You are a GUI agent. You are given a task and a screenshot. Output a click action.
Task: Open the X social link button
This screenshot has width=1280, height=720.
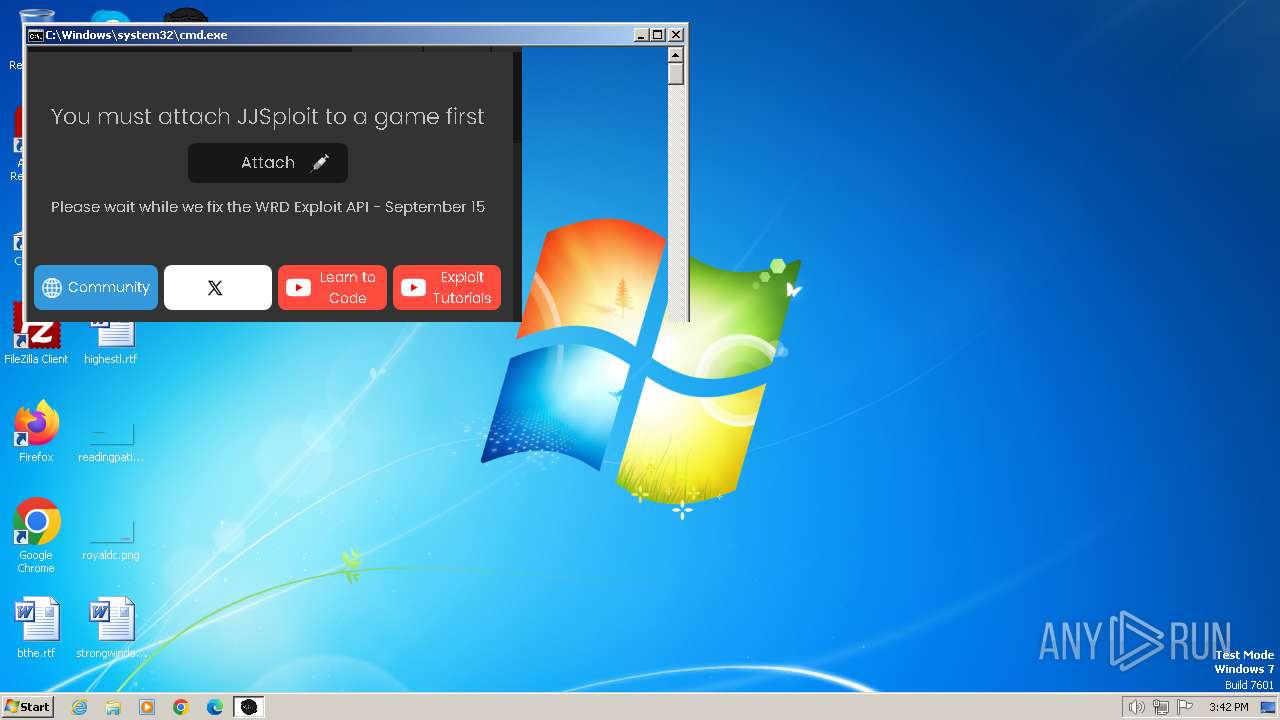[218, 288]
